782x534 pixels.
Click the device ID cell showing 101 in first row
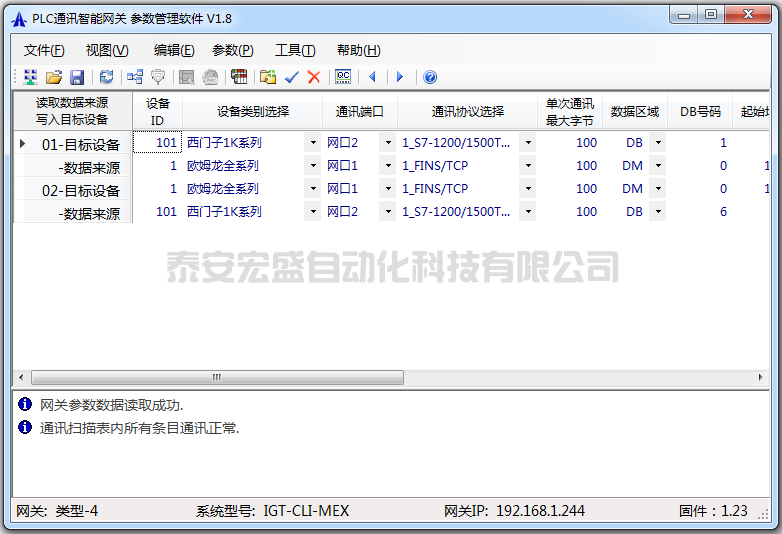[x=158, y=143]
